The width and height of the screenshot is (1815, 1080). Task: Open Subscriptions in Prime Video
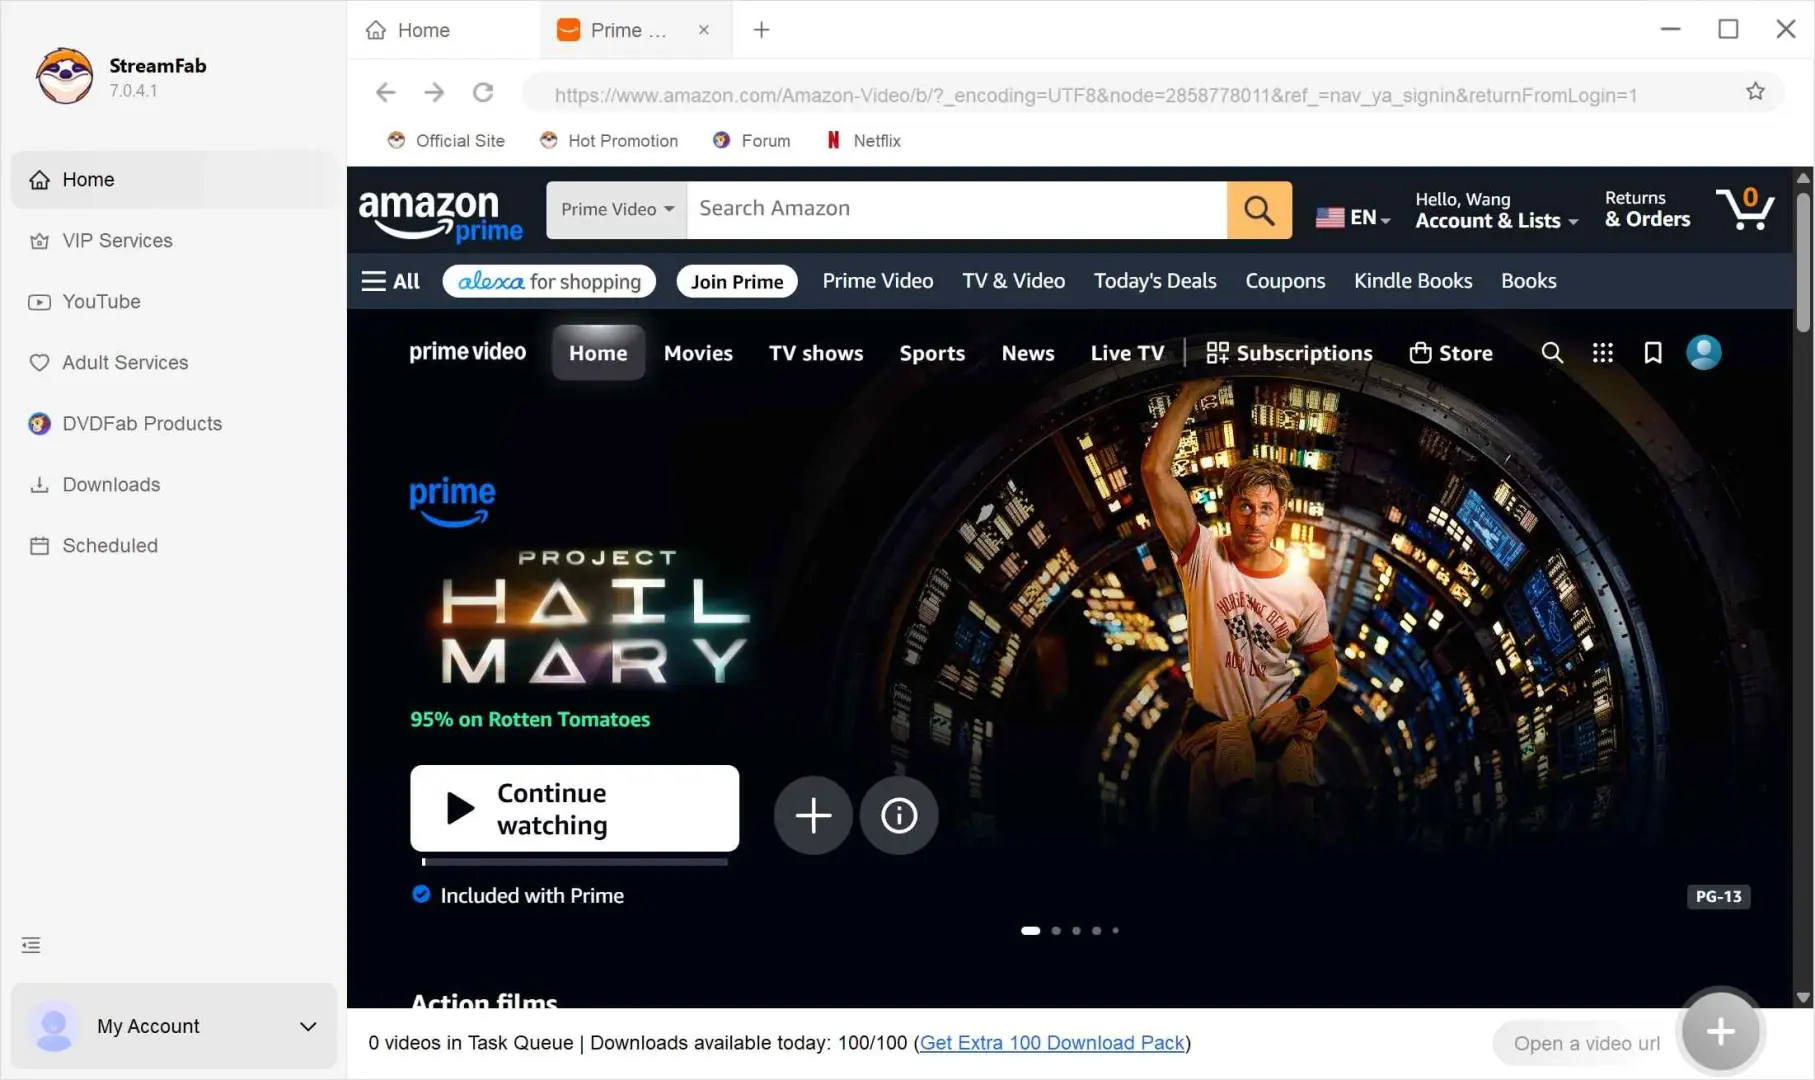pos(1289,353)
